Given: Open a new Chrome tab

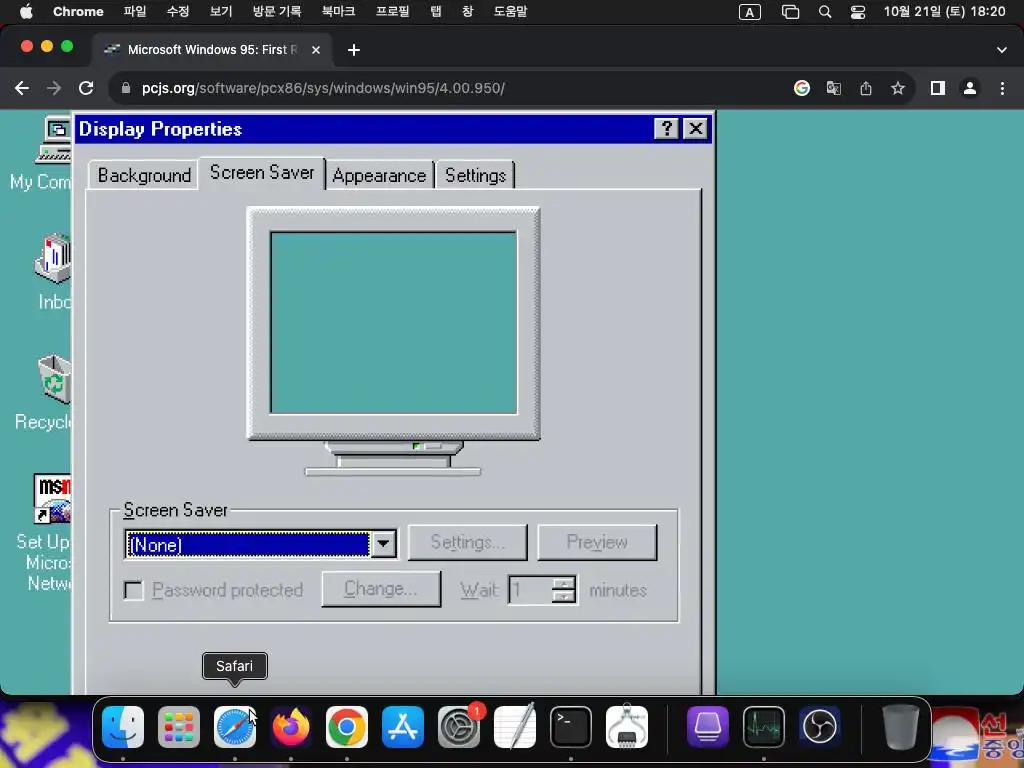Looking at the screenshot, I should tap(353, 50).
